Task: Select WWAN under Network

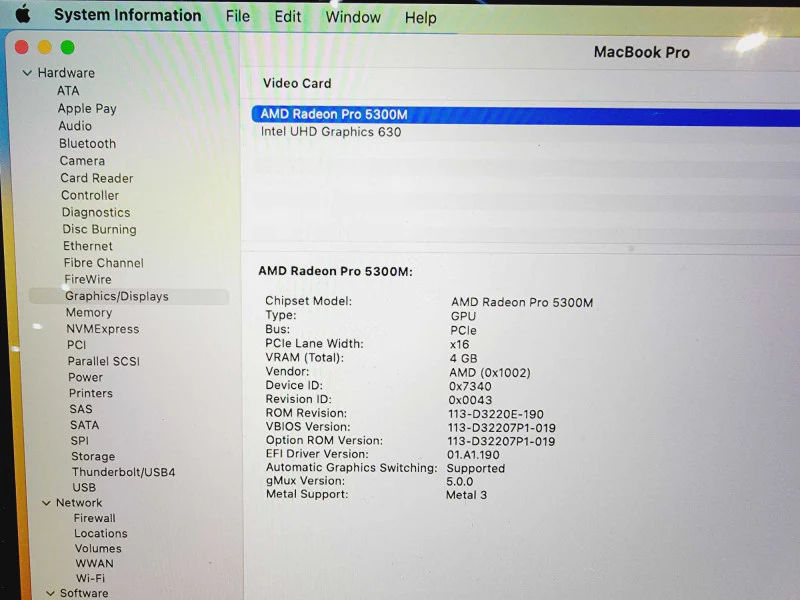Action: pyautogui.click(x=94, y=564)
